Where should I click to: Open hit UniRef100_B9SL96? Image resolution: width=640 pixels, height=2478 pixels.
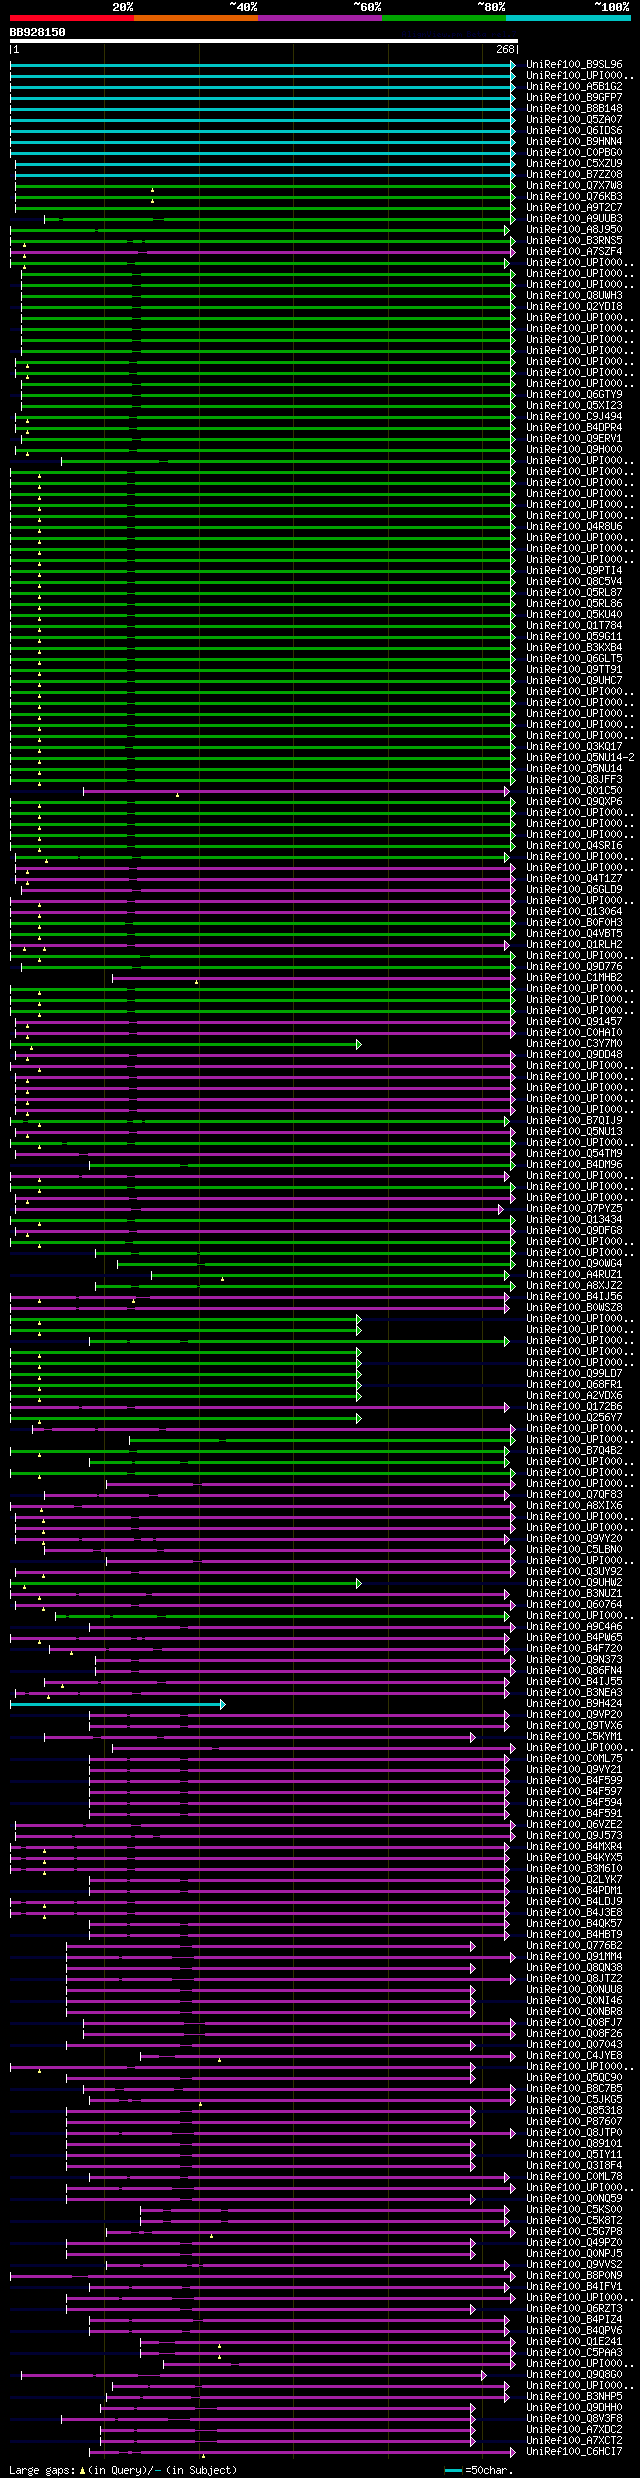point(574,65)
